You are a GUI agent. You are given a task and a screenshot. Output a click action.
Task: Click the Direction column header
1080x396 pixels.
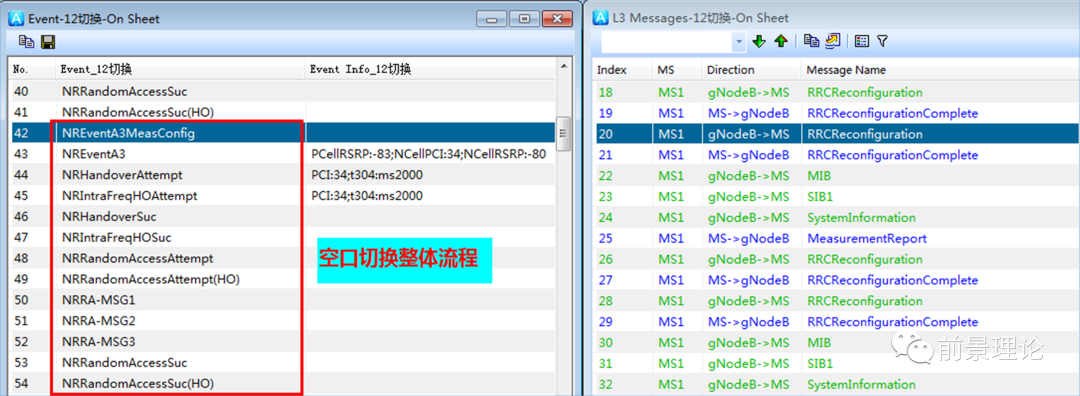pyautogui.click(x=751, y=70)
